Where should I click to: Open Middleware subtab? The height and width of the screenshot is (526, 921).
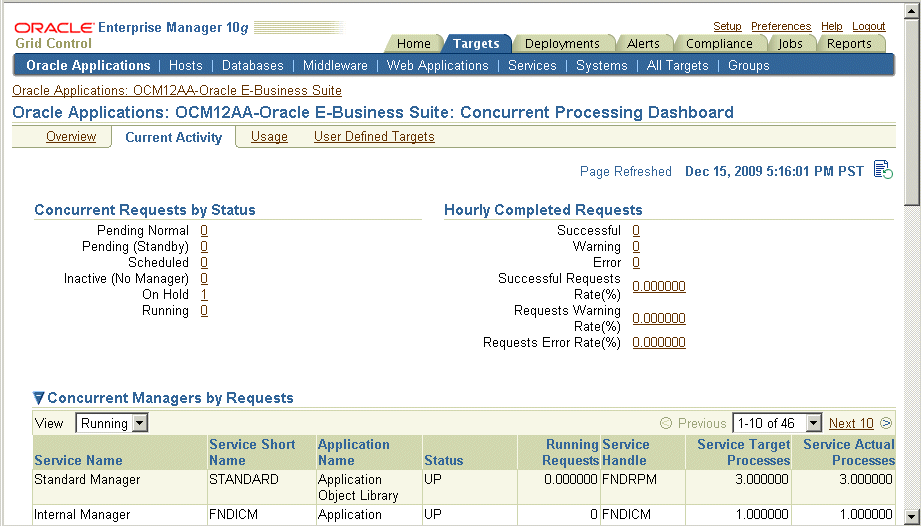[x=335, y=66]
